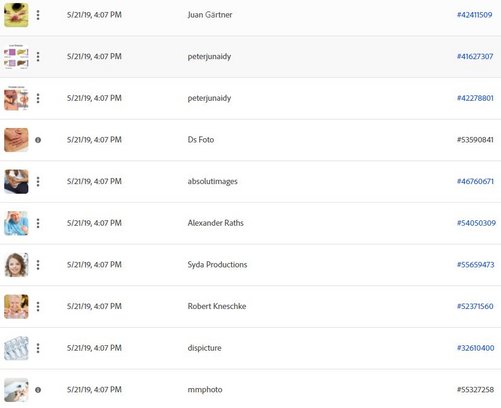Select the smiling girl thumbnail by Syda Productions
This screenshot has width=501, height=408.
click(16, 265)
